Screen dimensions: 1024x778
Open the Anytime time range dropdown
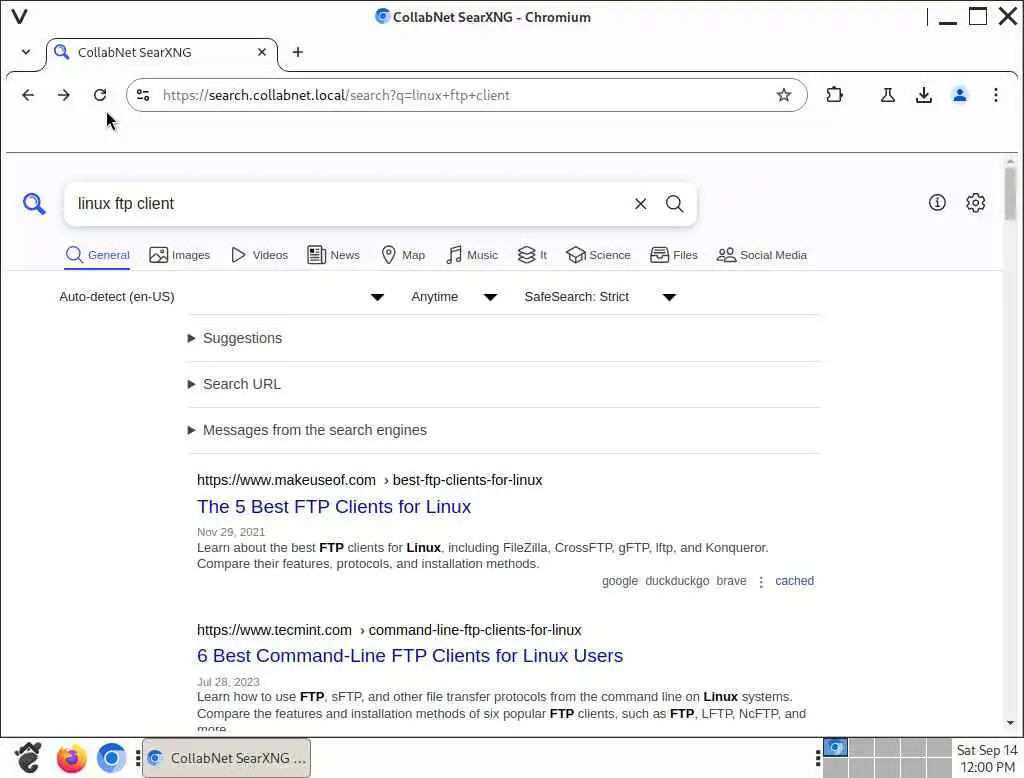coord(454,297)
